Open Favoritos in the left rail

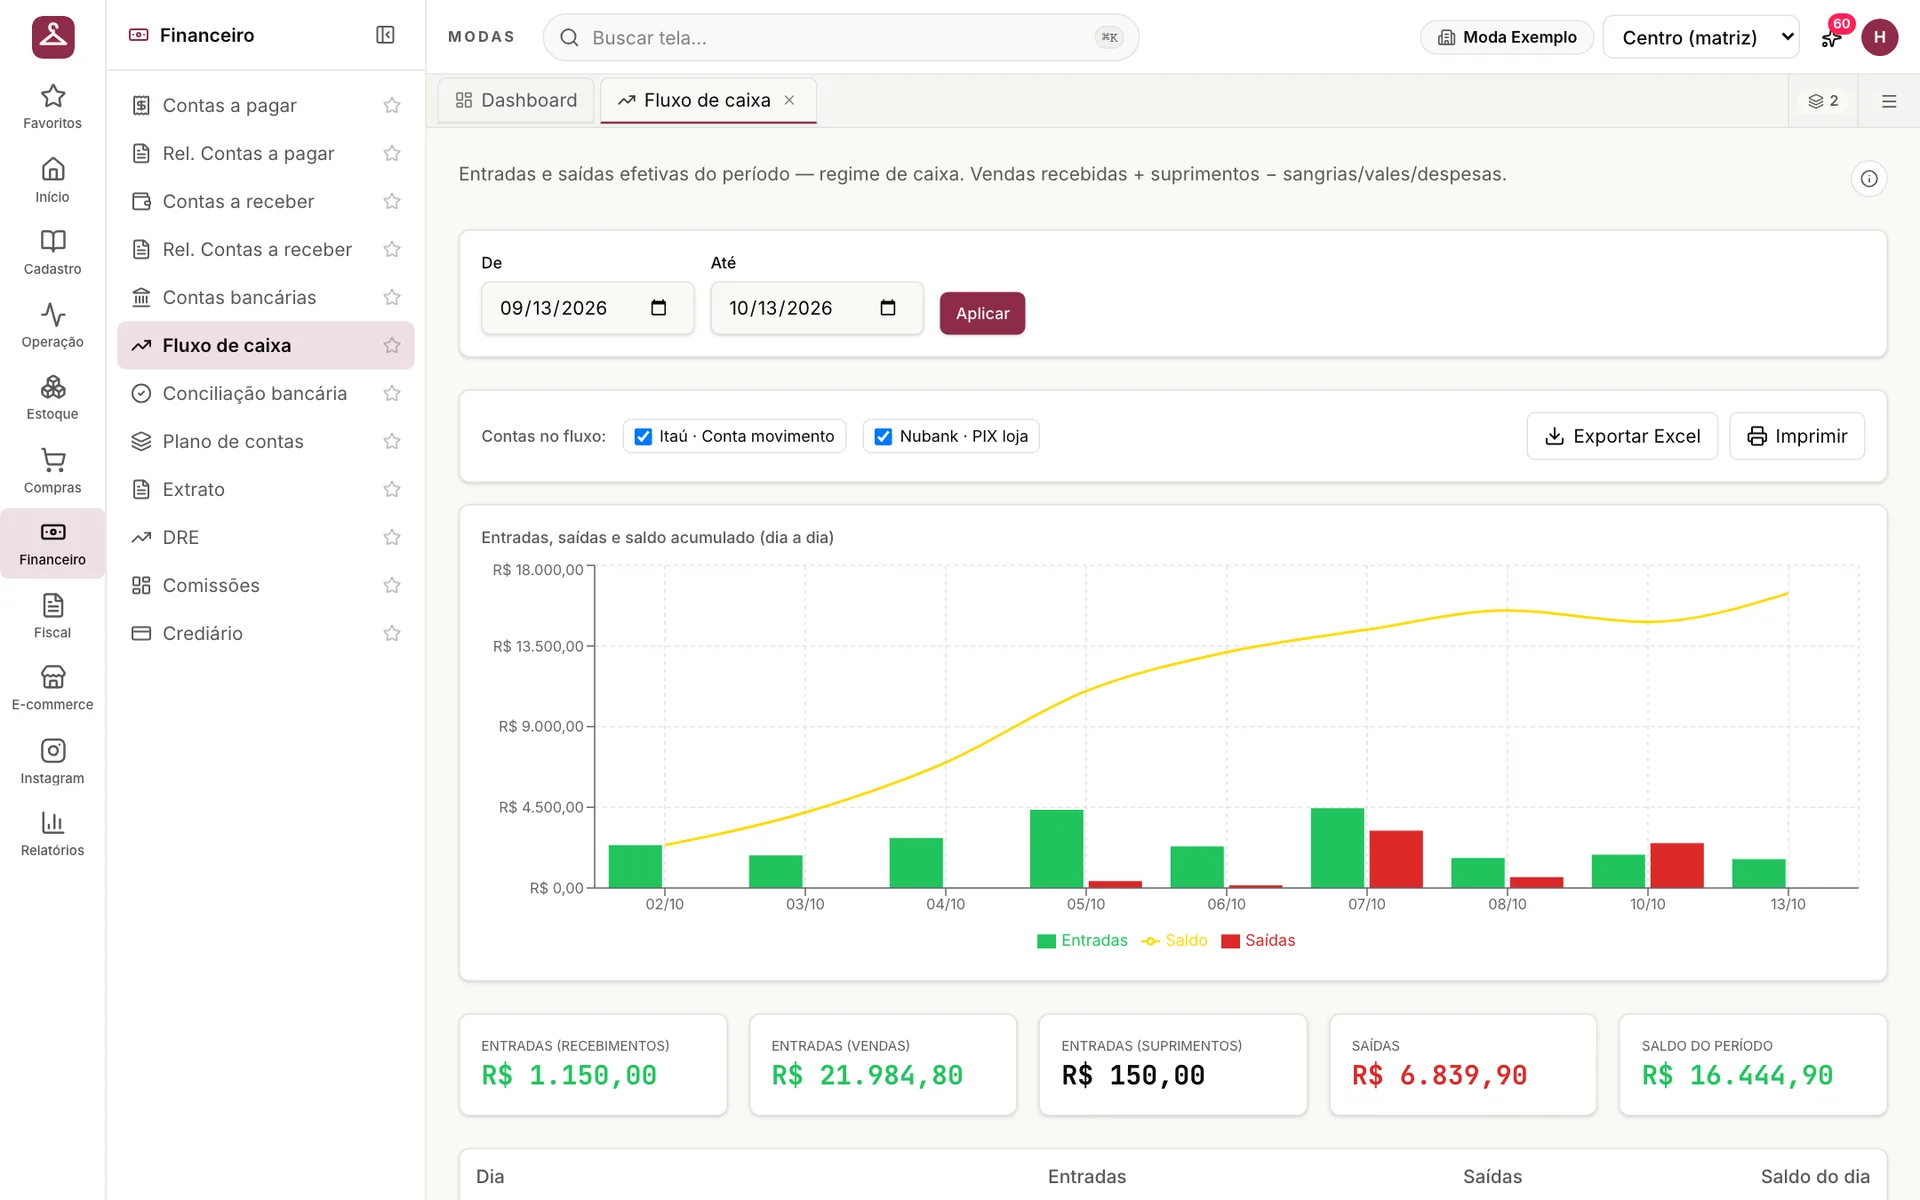click(52, 107)
